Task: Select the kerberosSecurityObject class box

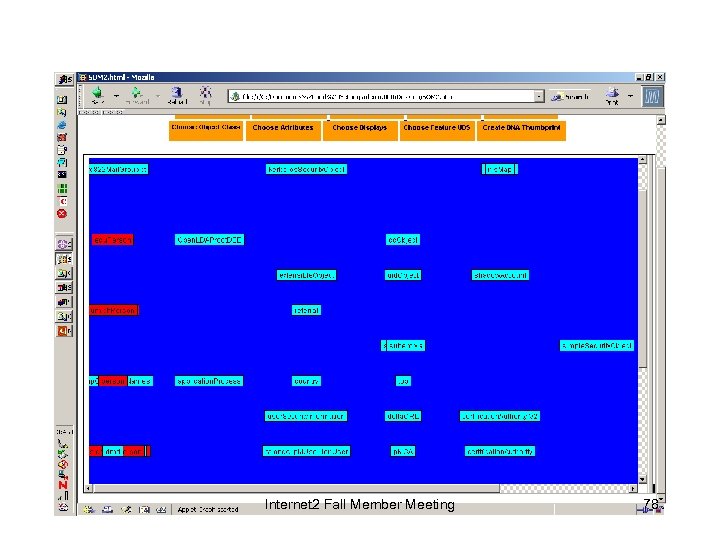Action: click(x=306, y=169)
